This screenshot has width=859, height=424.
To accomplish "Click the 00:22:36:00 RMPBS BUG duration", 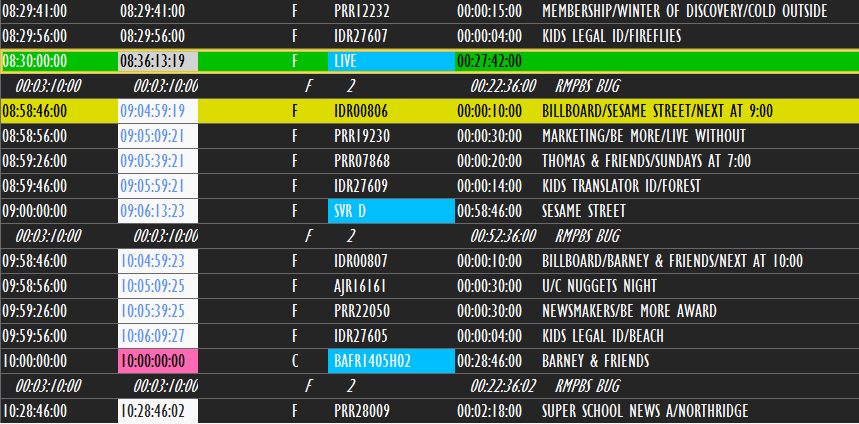I will tap(503, 86).
